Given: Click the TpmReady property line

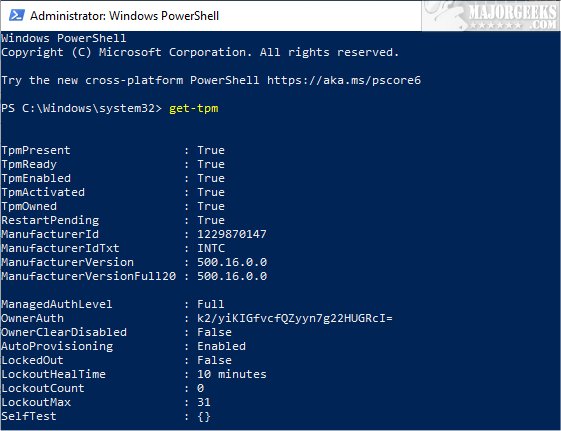Looking at the screenshot, I should click(113, 164).
